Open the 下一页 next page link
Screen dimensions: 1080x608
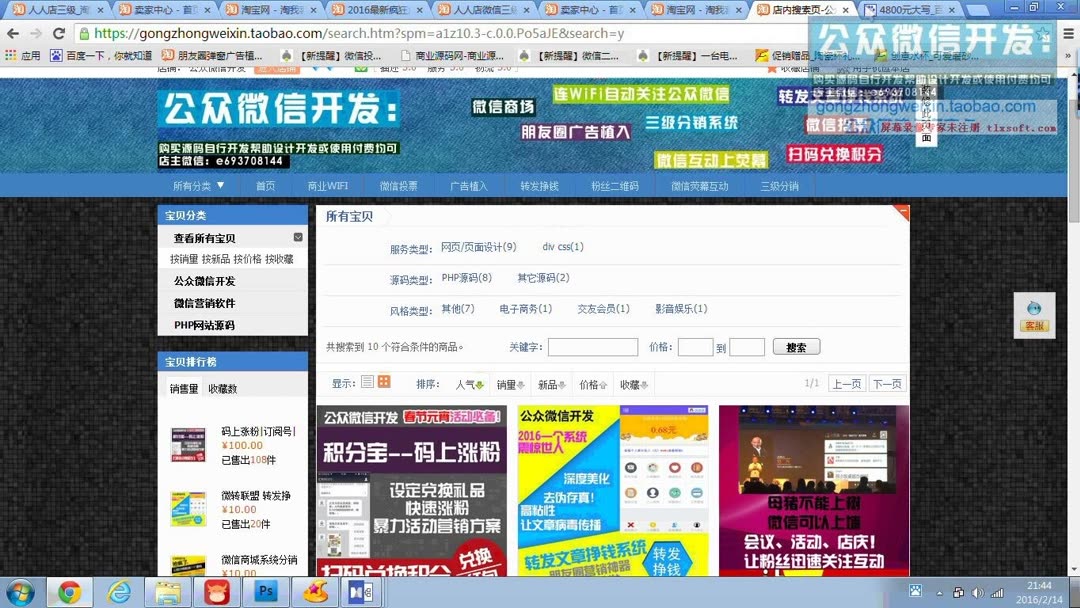point(886,383)
